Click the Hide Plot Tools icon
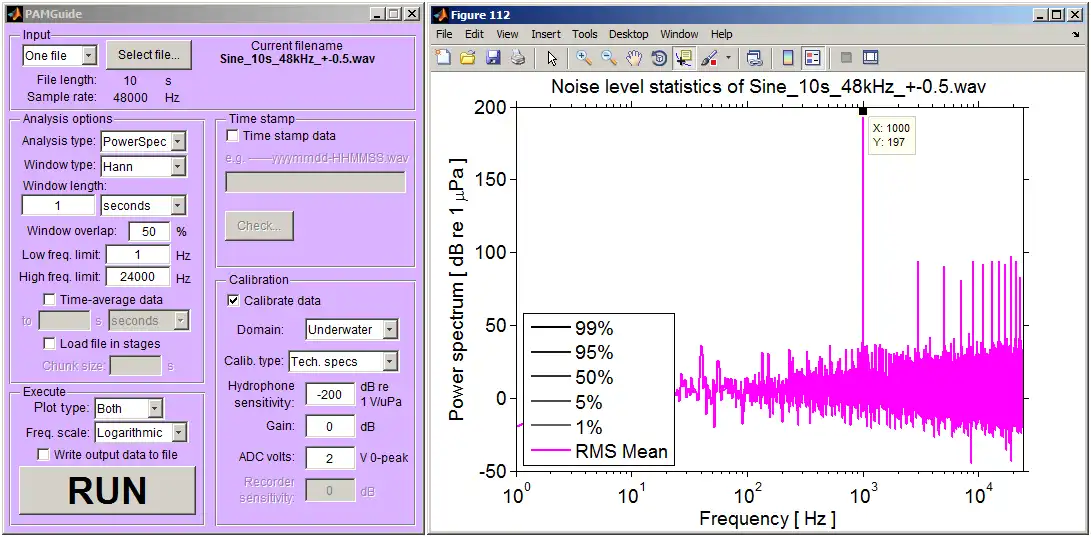 click(x=846, y=58)
